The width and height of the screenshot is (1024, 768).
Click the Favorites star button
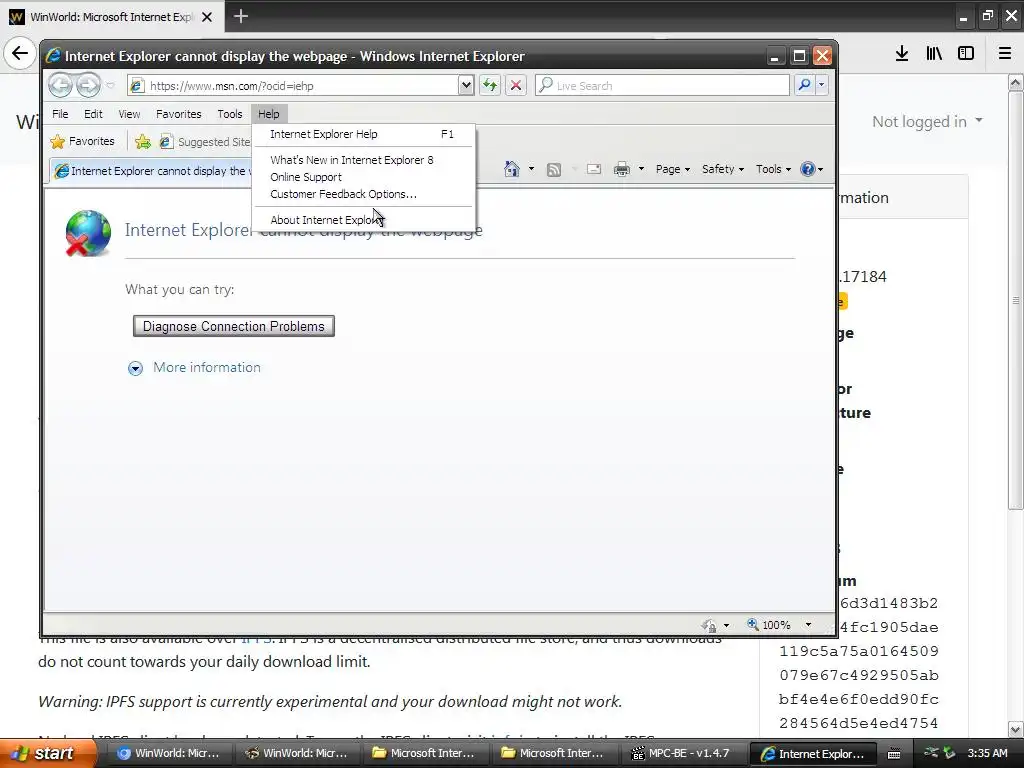(82, 141)
